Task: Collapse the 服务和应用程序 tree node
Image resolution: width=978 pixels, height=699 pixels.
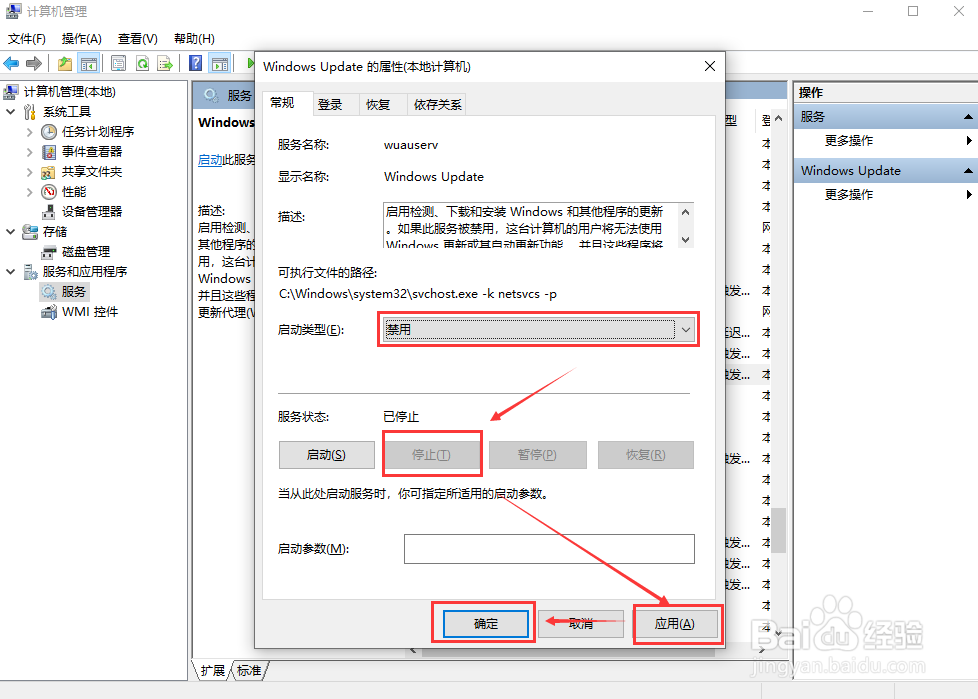Action: click(x=11, y=272)
